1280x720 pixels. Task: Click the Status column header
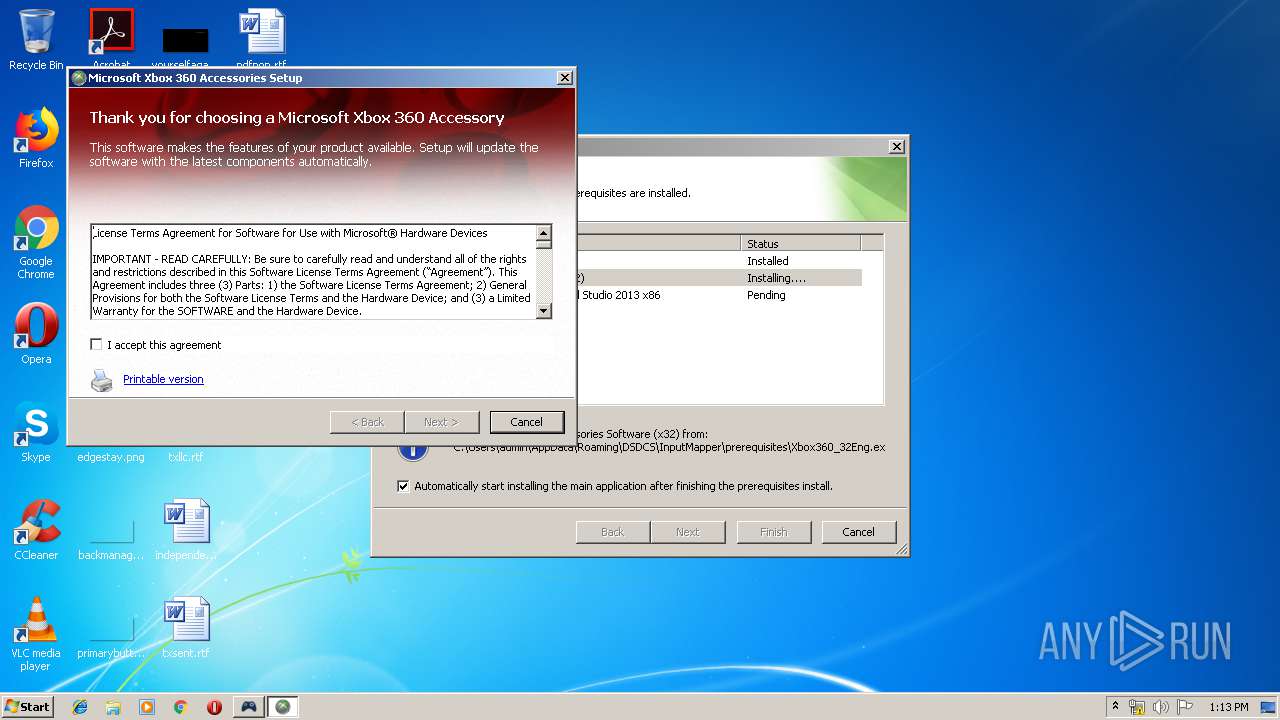pos(801,243)
